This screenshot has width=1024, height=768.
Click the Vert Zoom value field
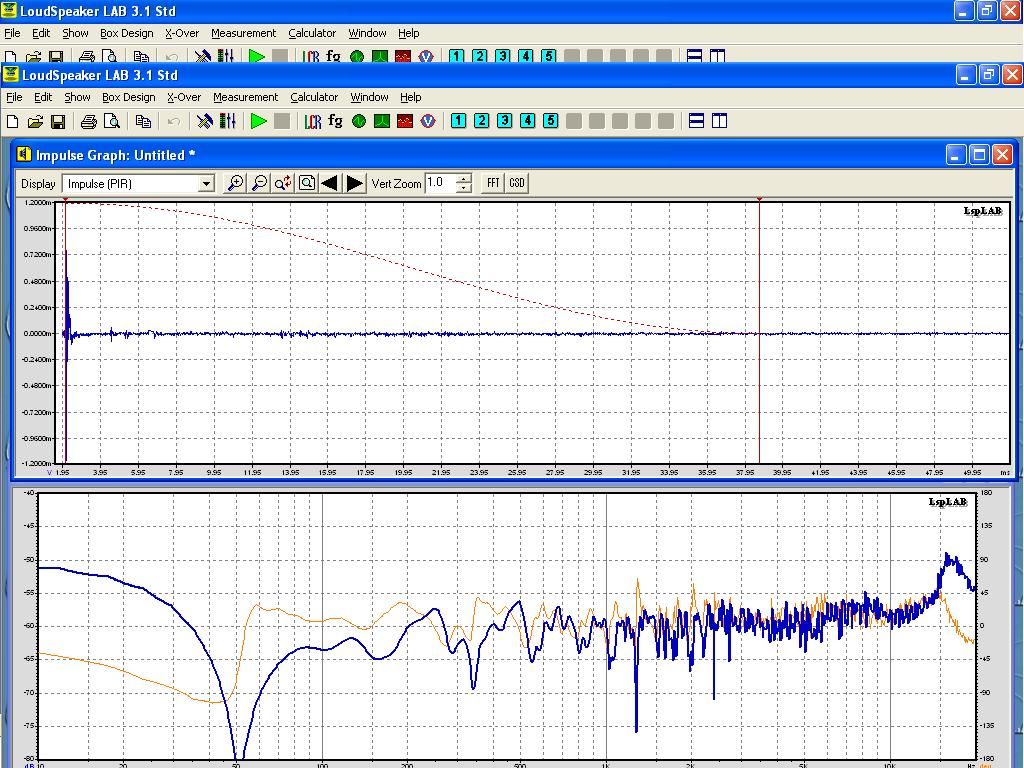[441, 184]
